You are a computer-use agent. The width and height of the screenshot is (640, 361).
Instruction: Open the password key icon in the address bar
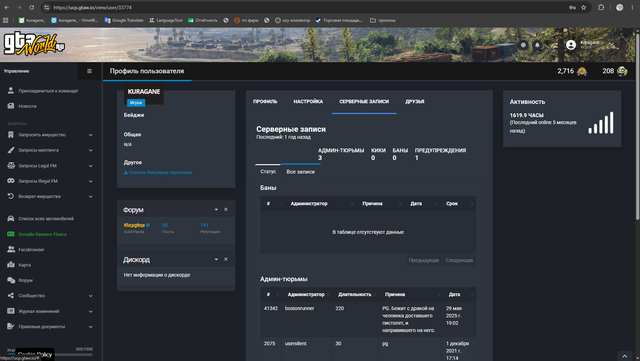pos(572,7)
